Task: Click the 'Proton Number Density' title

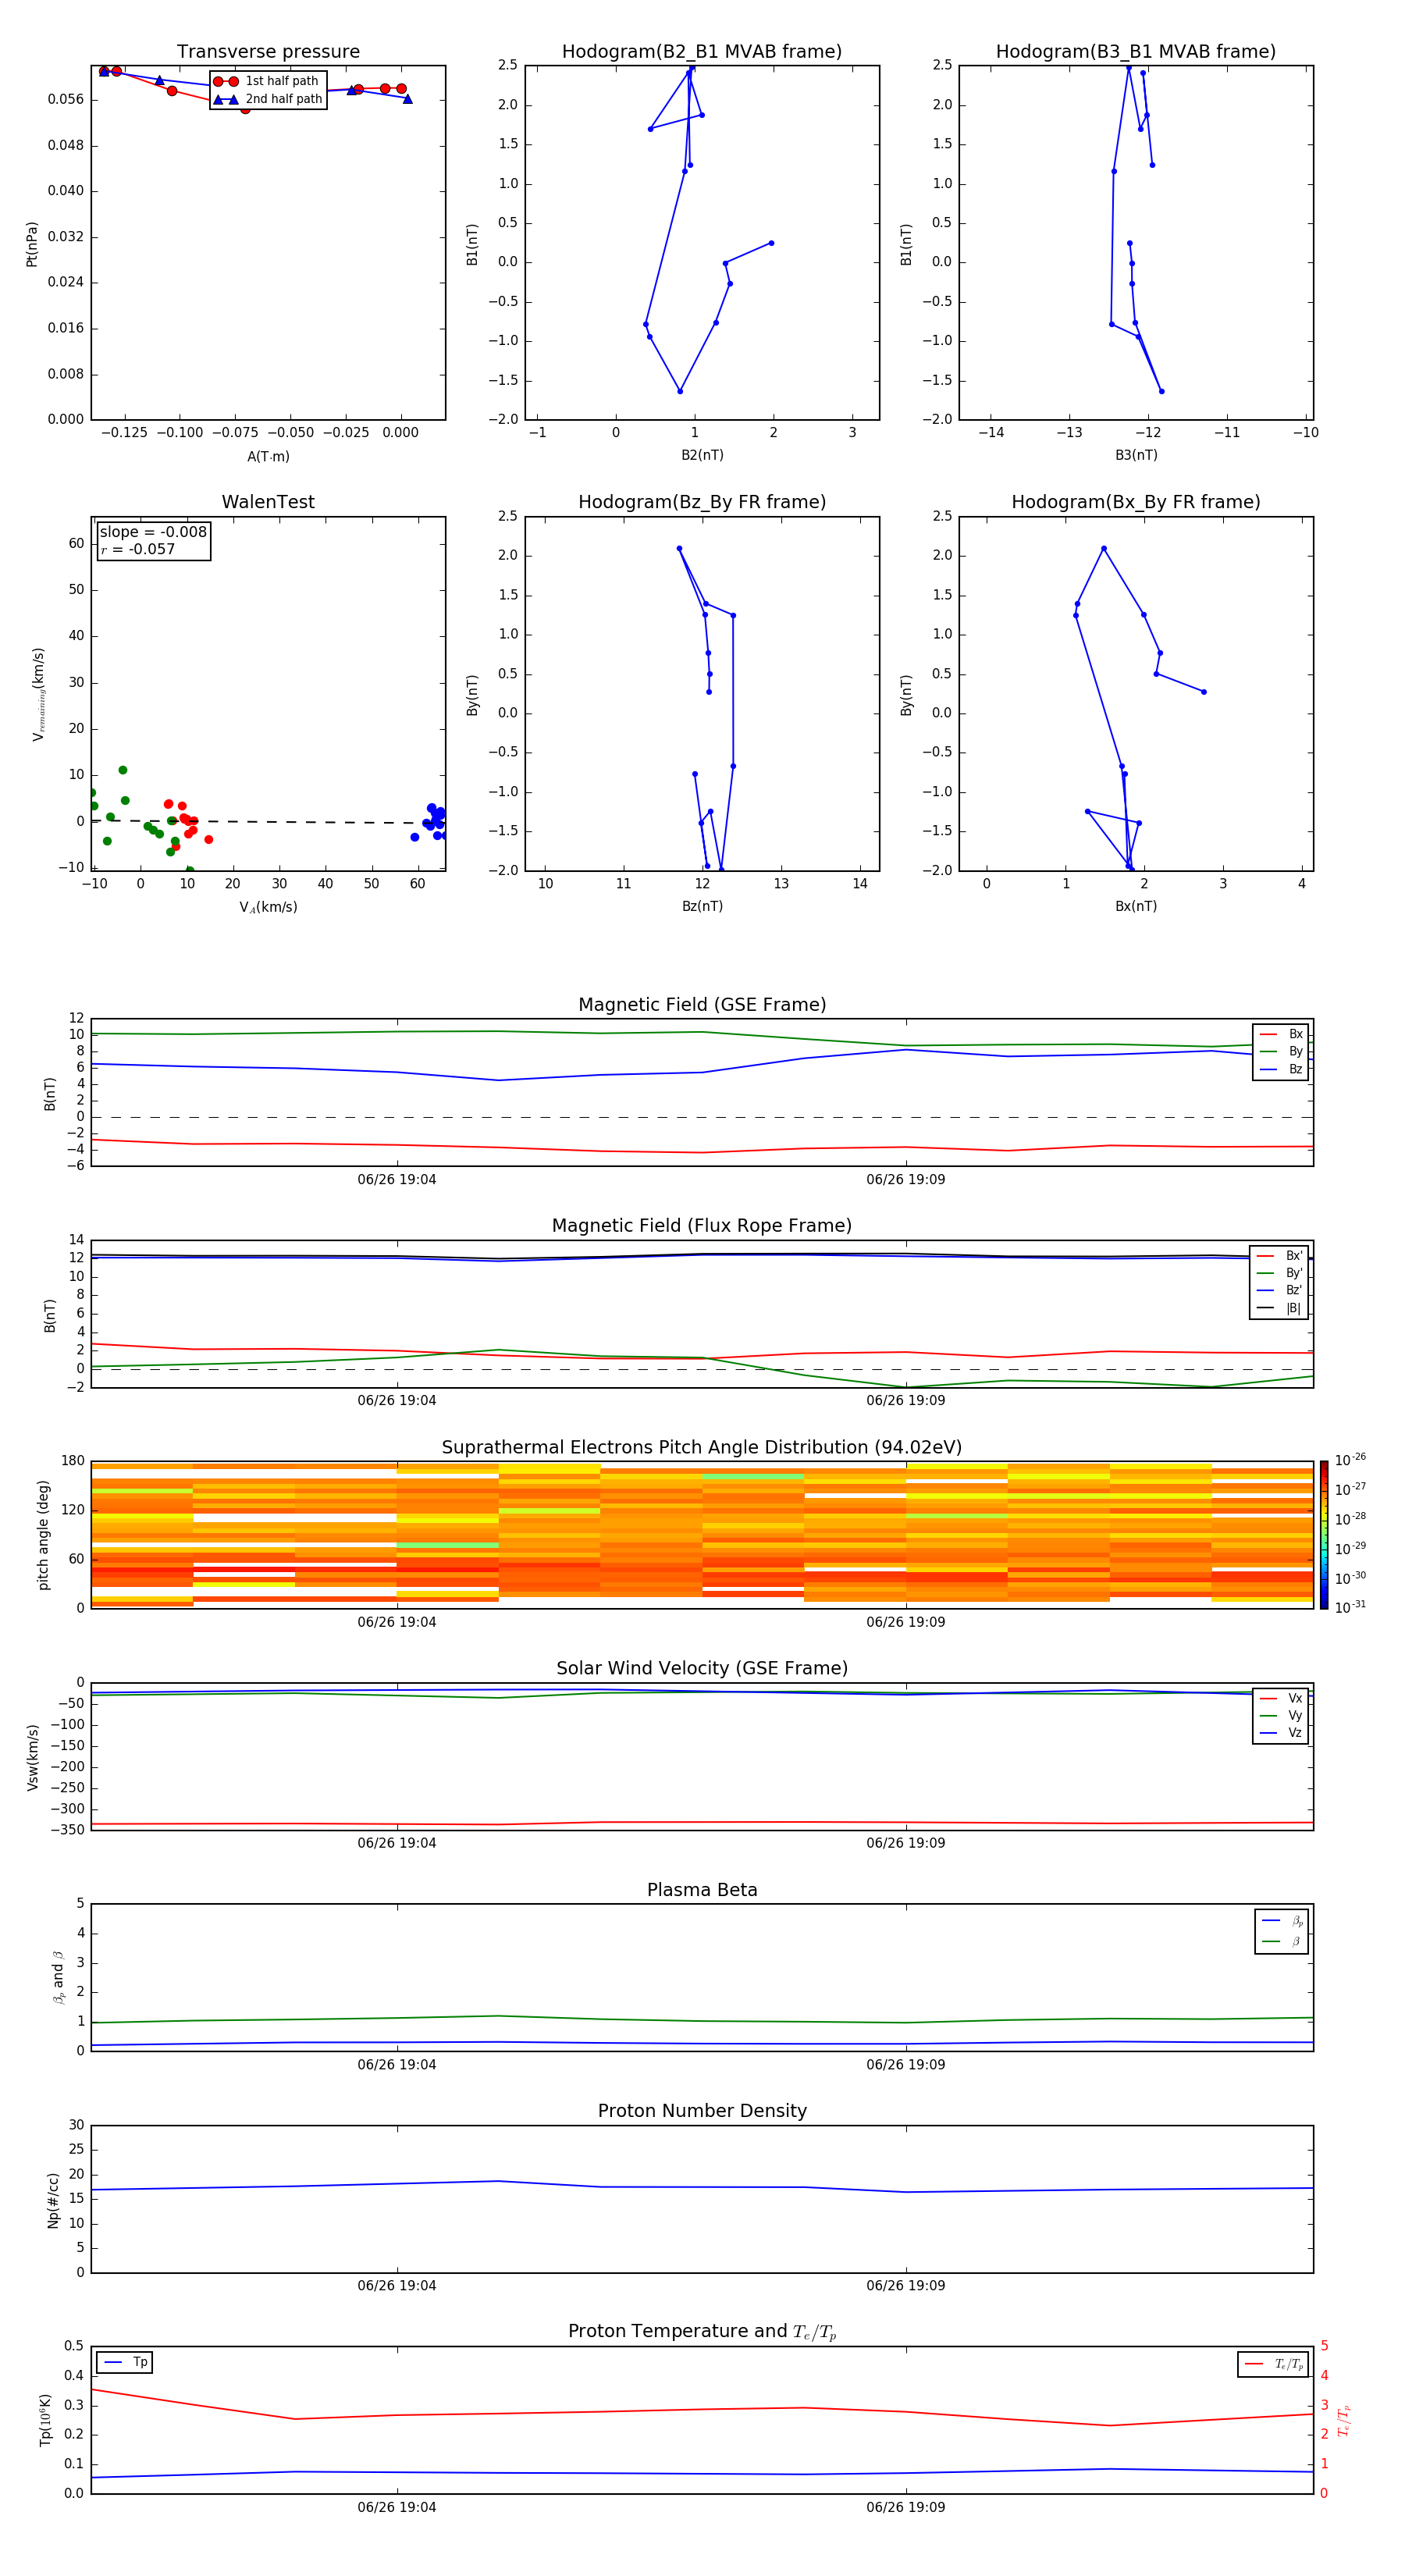Action: coord(702,2111)
